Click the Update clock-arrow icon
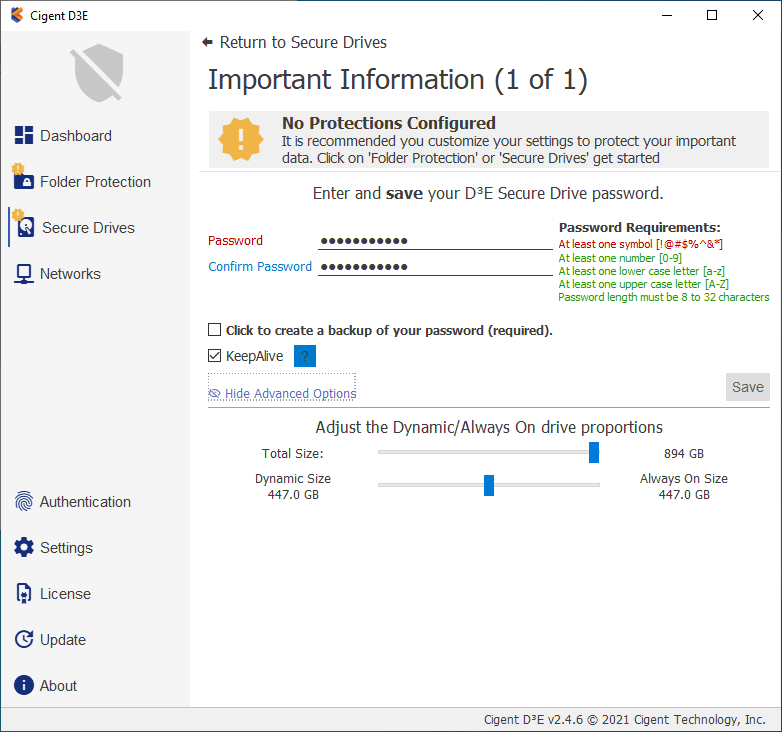This screenshot has width=782, height=732. (24, 639)
